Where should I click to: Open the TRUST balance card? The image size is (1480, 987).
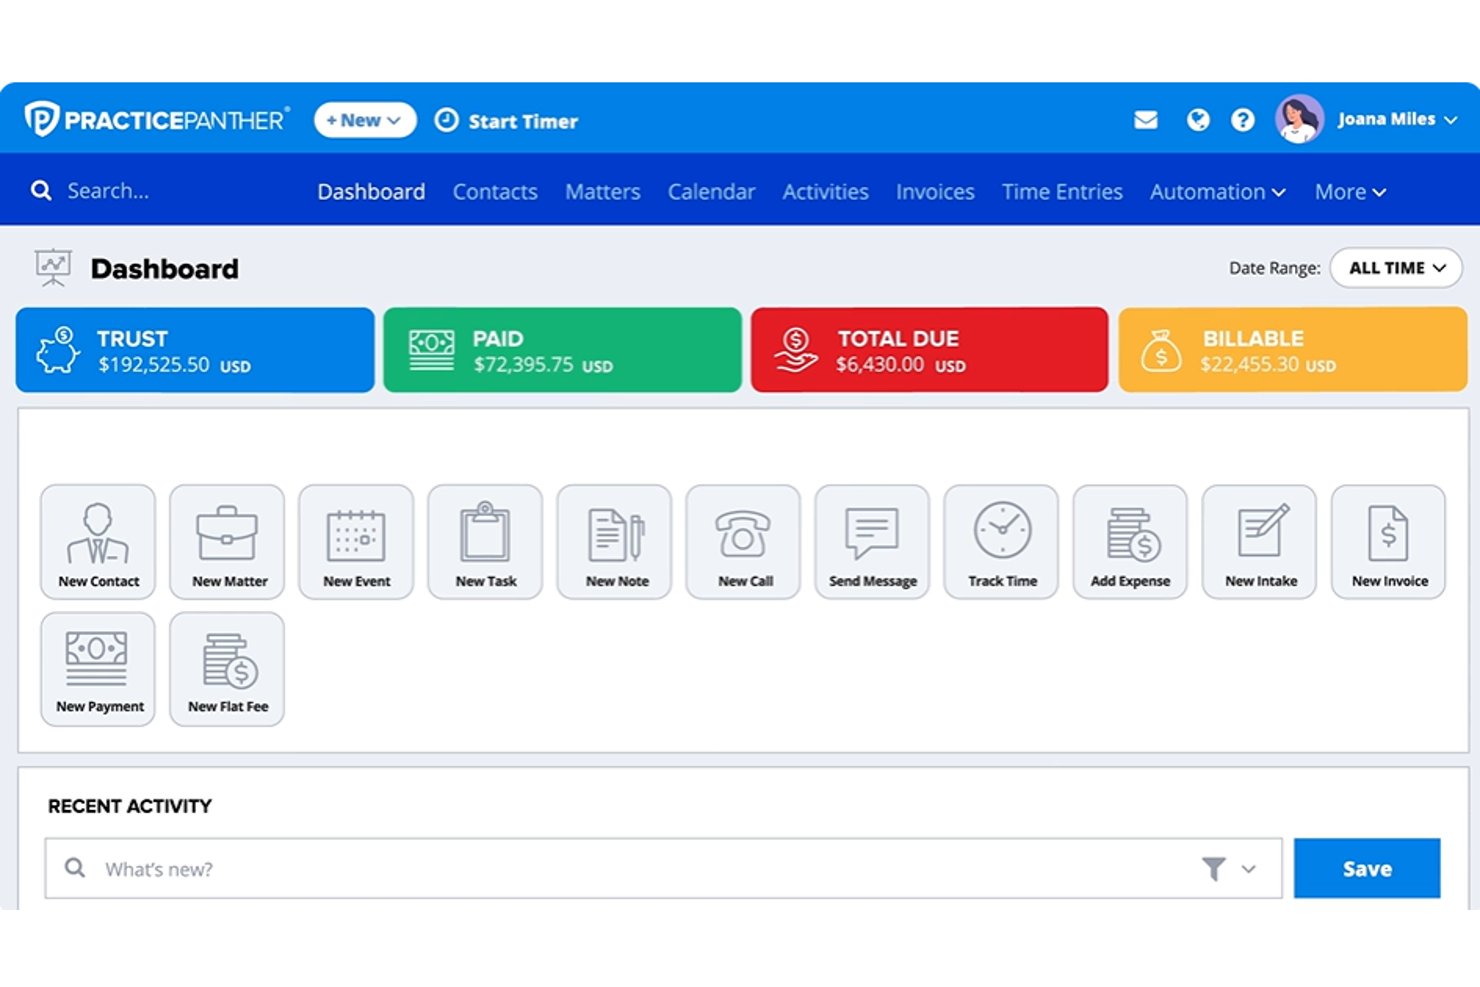(x=195, y=350)
